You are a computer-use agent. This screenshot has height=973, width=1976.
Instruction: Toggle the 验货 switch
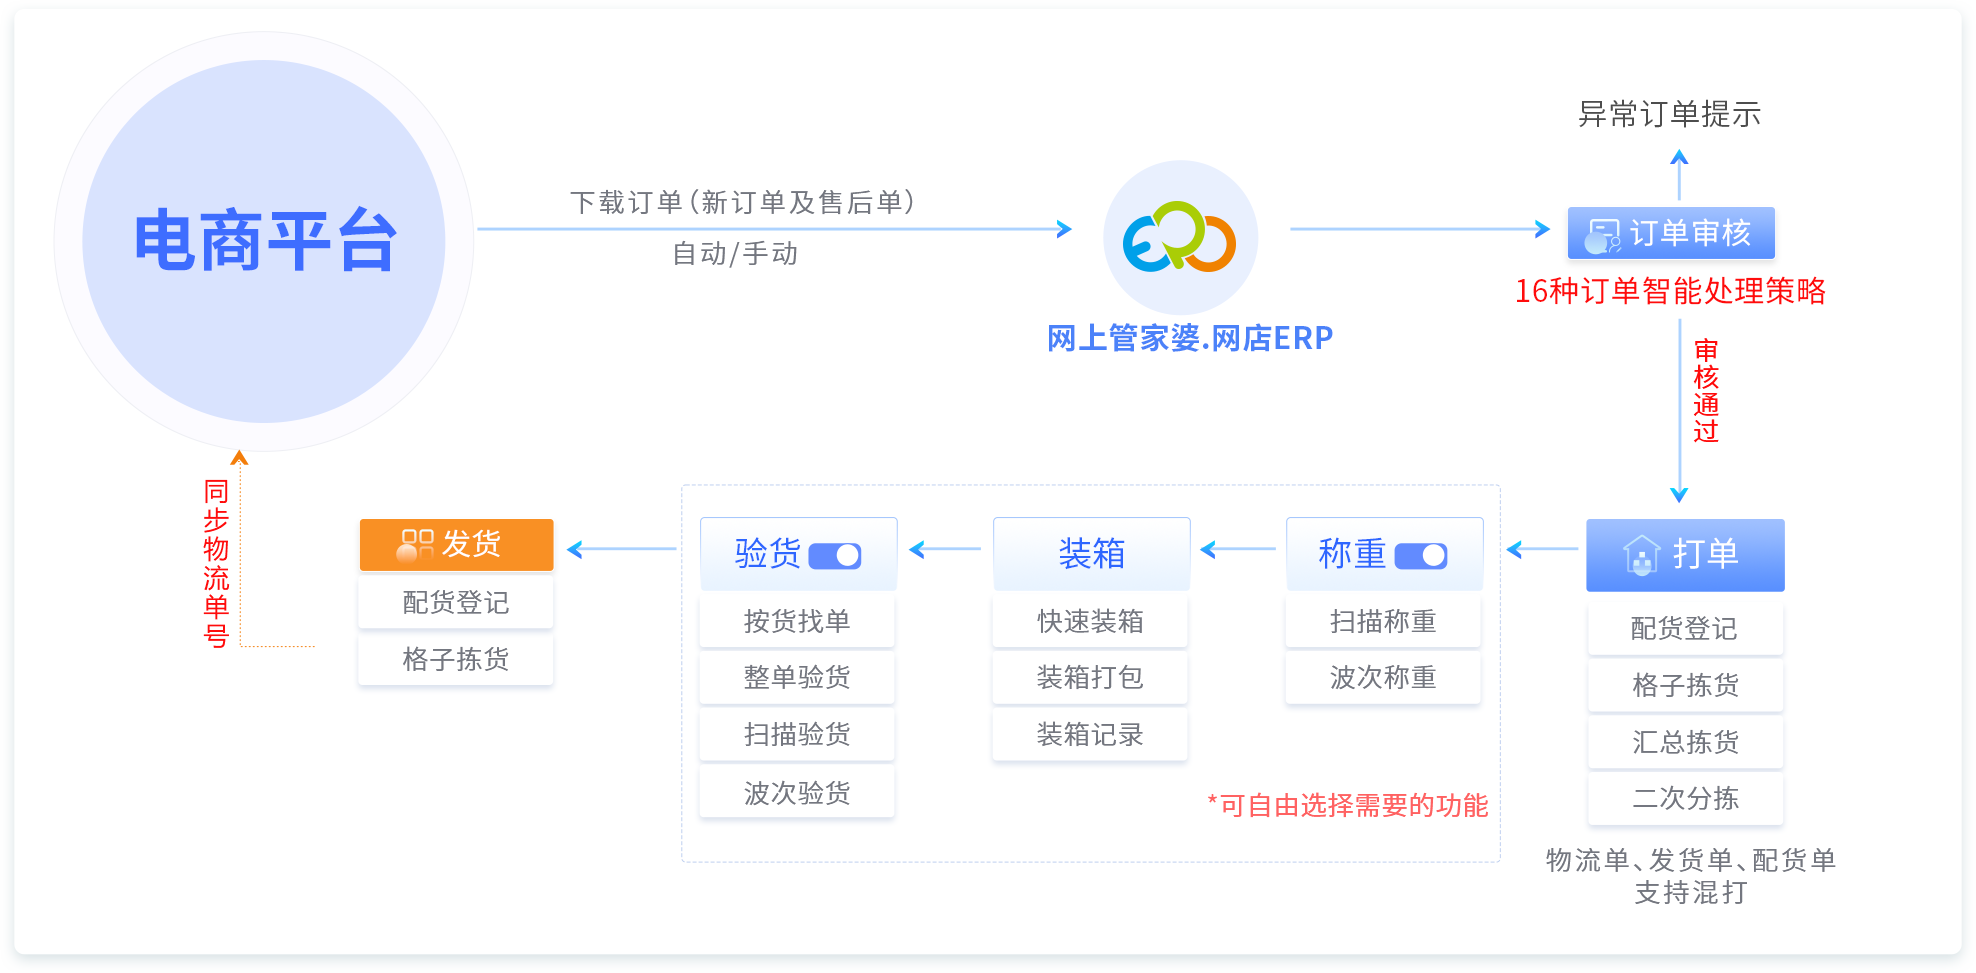[x=835, y=556]
